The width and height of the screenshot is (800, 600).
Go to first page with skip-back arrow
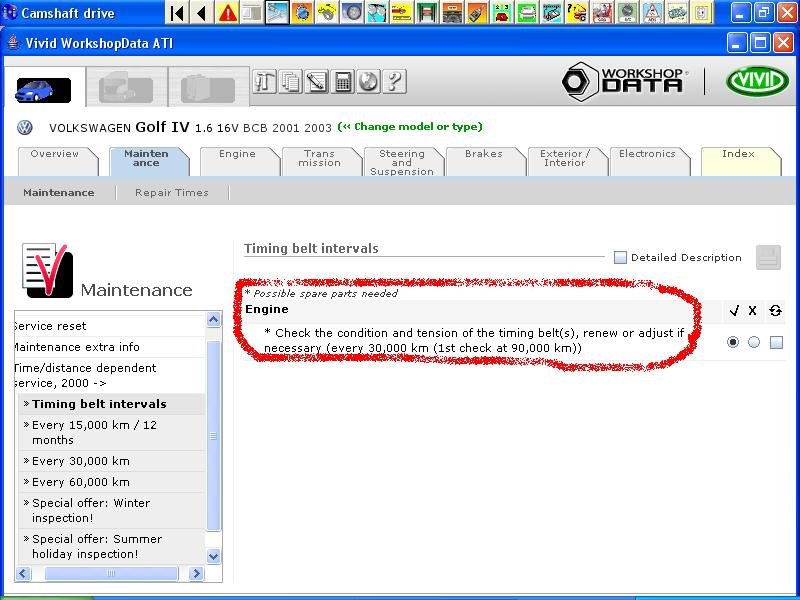click(177, 13)
